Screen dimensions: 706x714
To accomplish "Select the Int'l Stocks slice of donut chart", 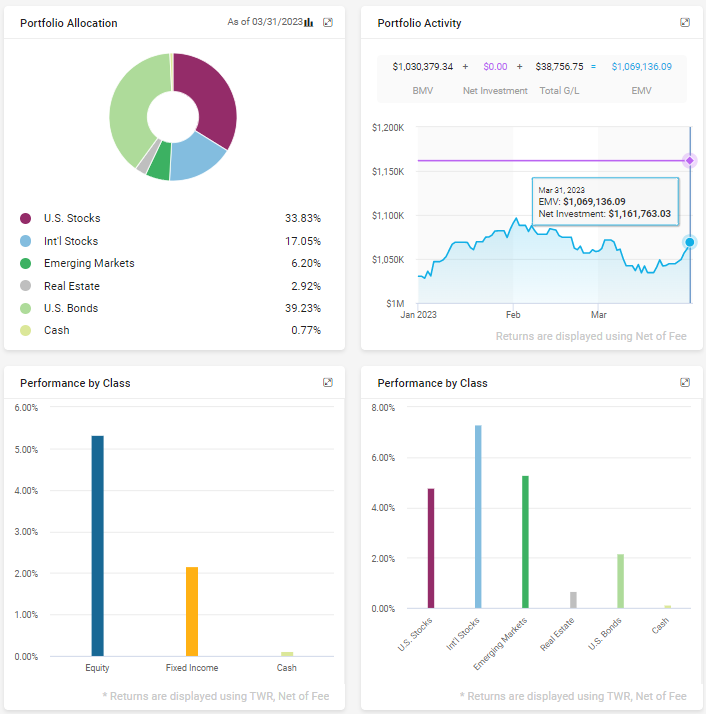I will tap(196, 157).
